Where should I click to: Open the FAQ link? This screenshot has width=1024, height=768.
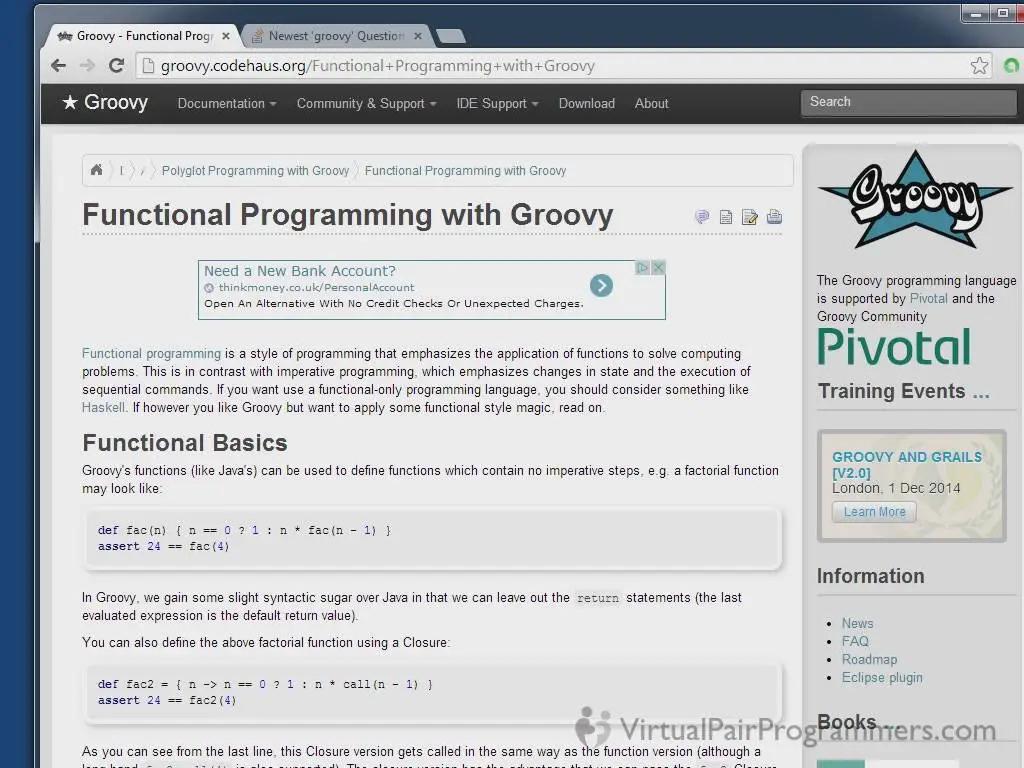pos(855,641)
